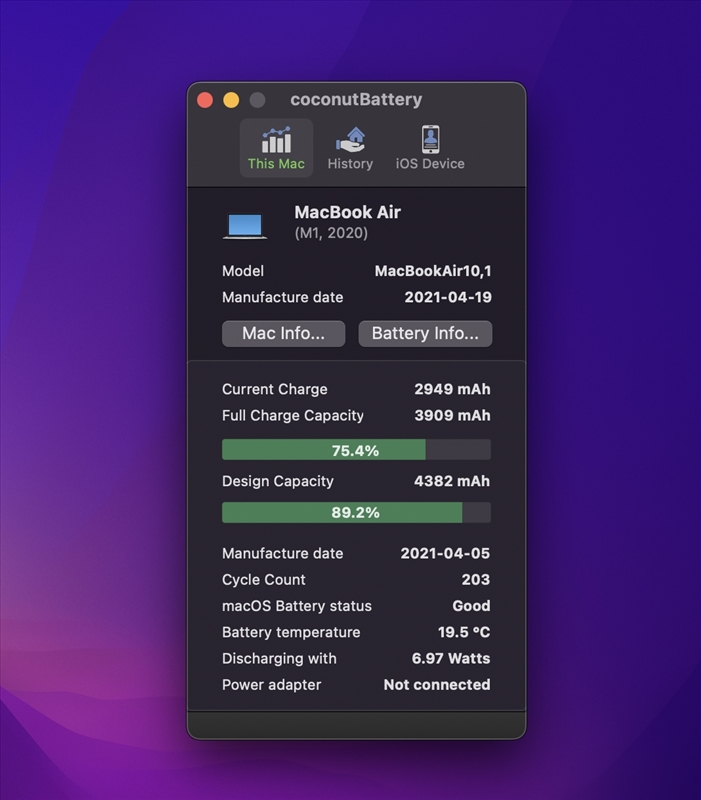
Task: Select the 19.5 °C temperature value
Action: pyautogui.click(x=464, y=632)
